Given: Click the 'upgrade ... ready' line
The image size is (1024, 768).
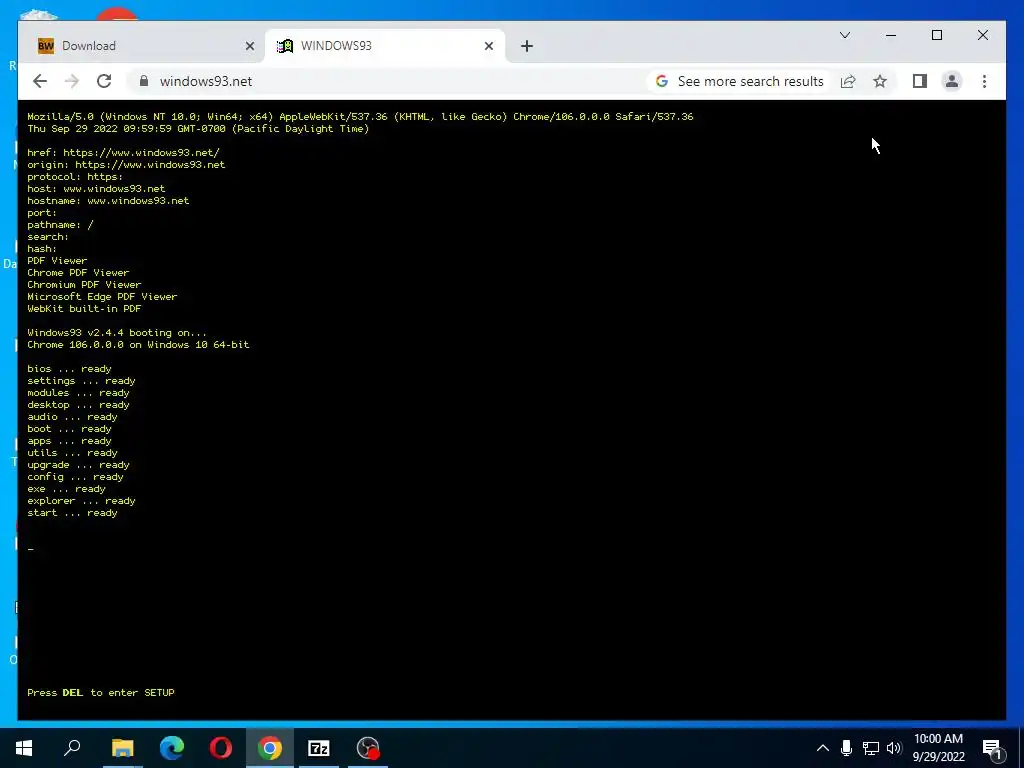Looking at the screenshot, I should point(78,465).
